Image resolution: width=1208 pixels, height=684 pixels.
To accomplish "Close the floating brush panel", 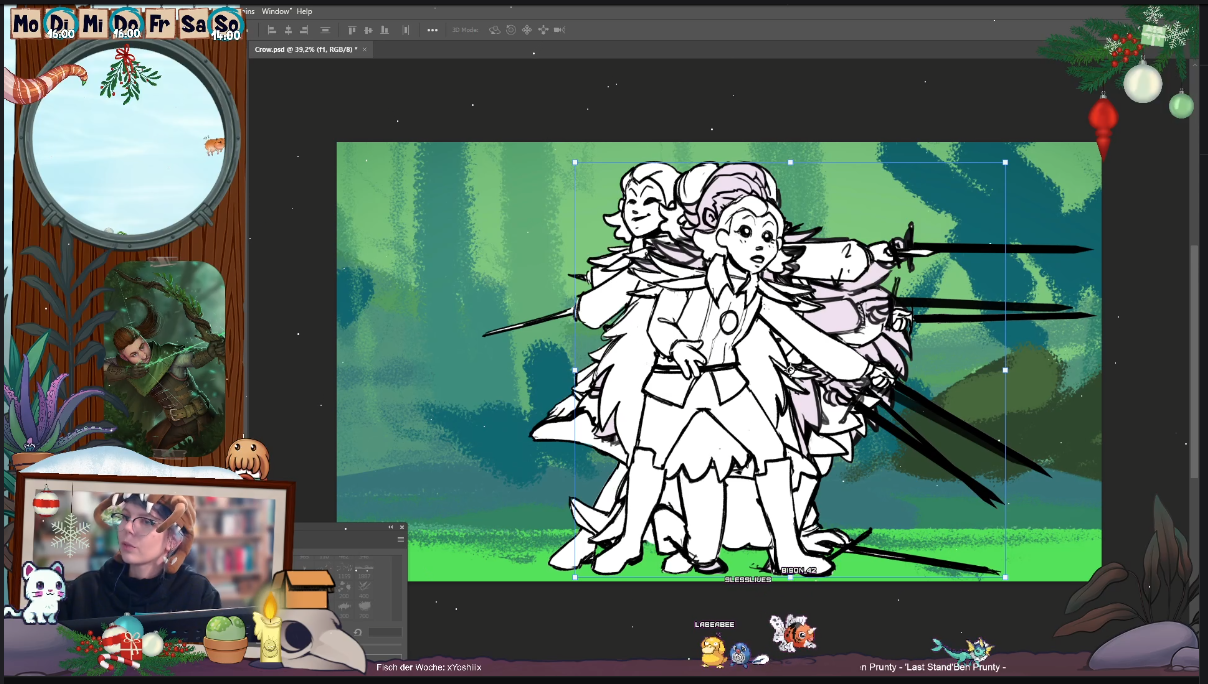I will 402,527.
